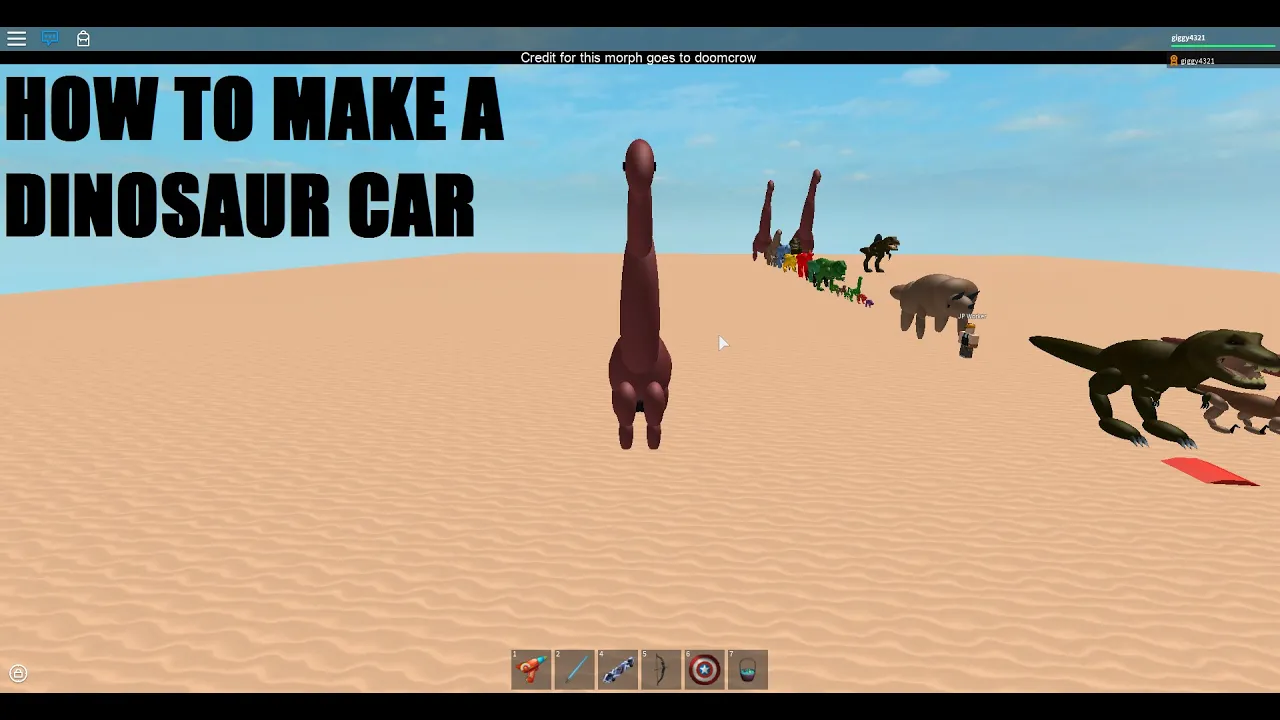Equip the ray gun in slot 1
1280x720 pixels.
tap(531, 669)
